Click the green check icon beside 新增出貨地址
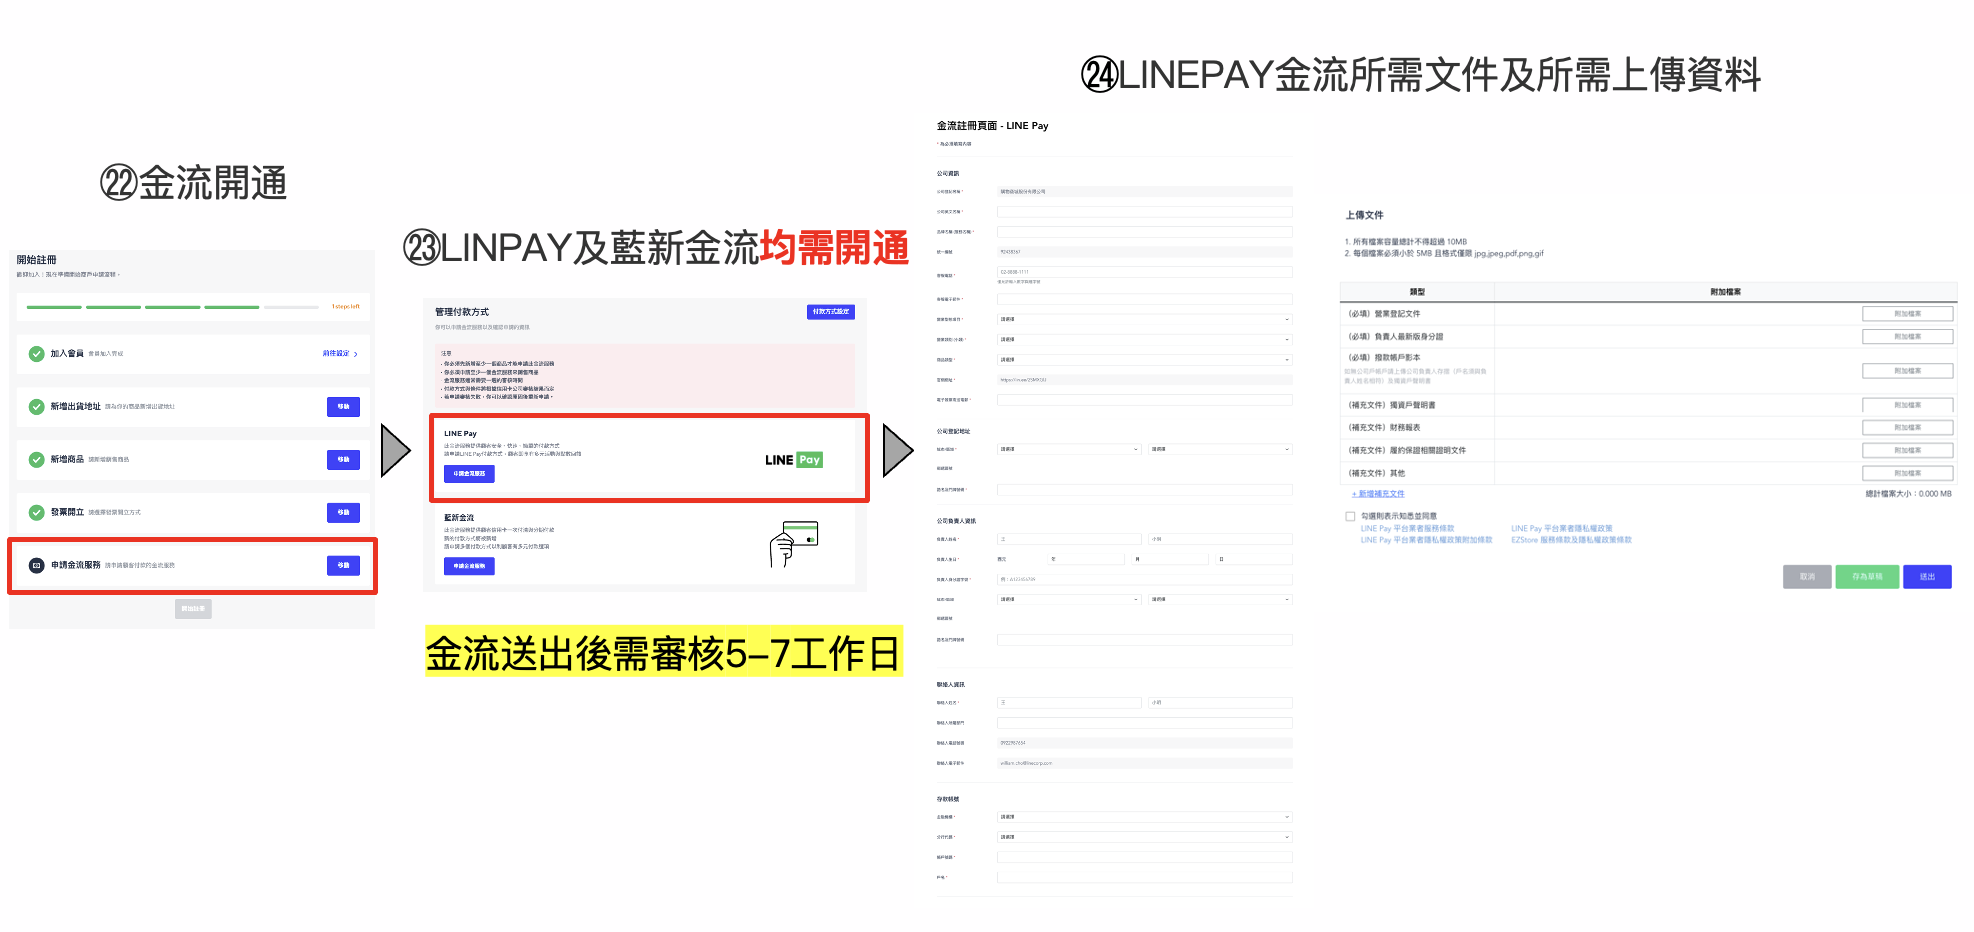 [x=37, y=407]
